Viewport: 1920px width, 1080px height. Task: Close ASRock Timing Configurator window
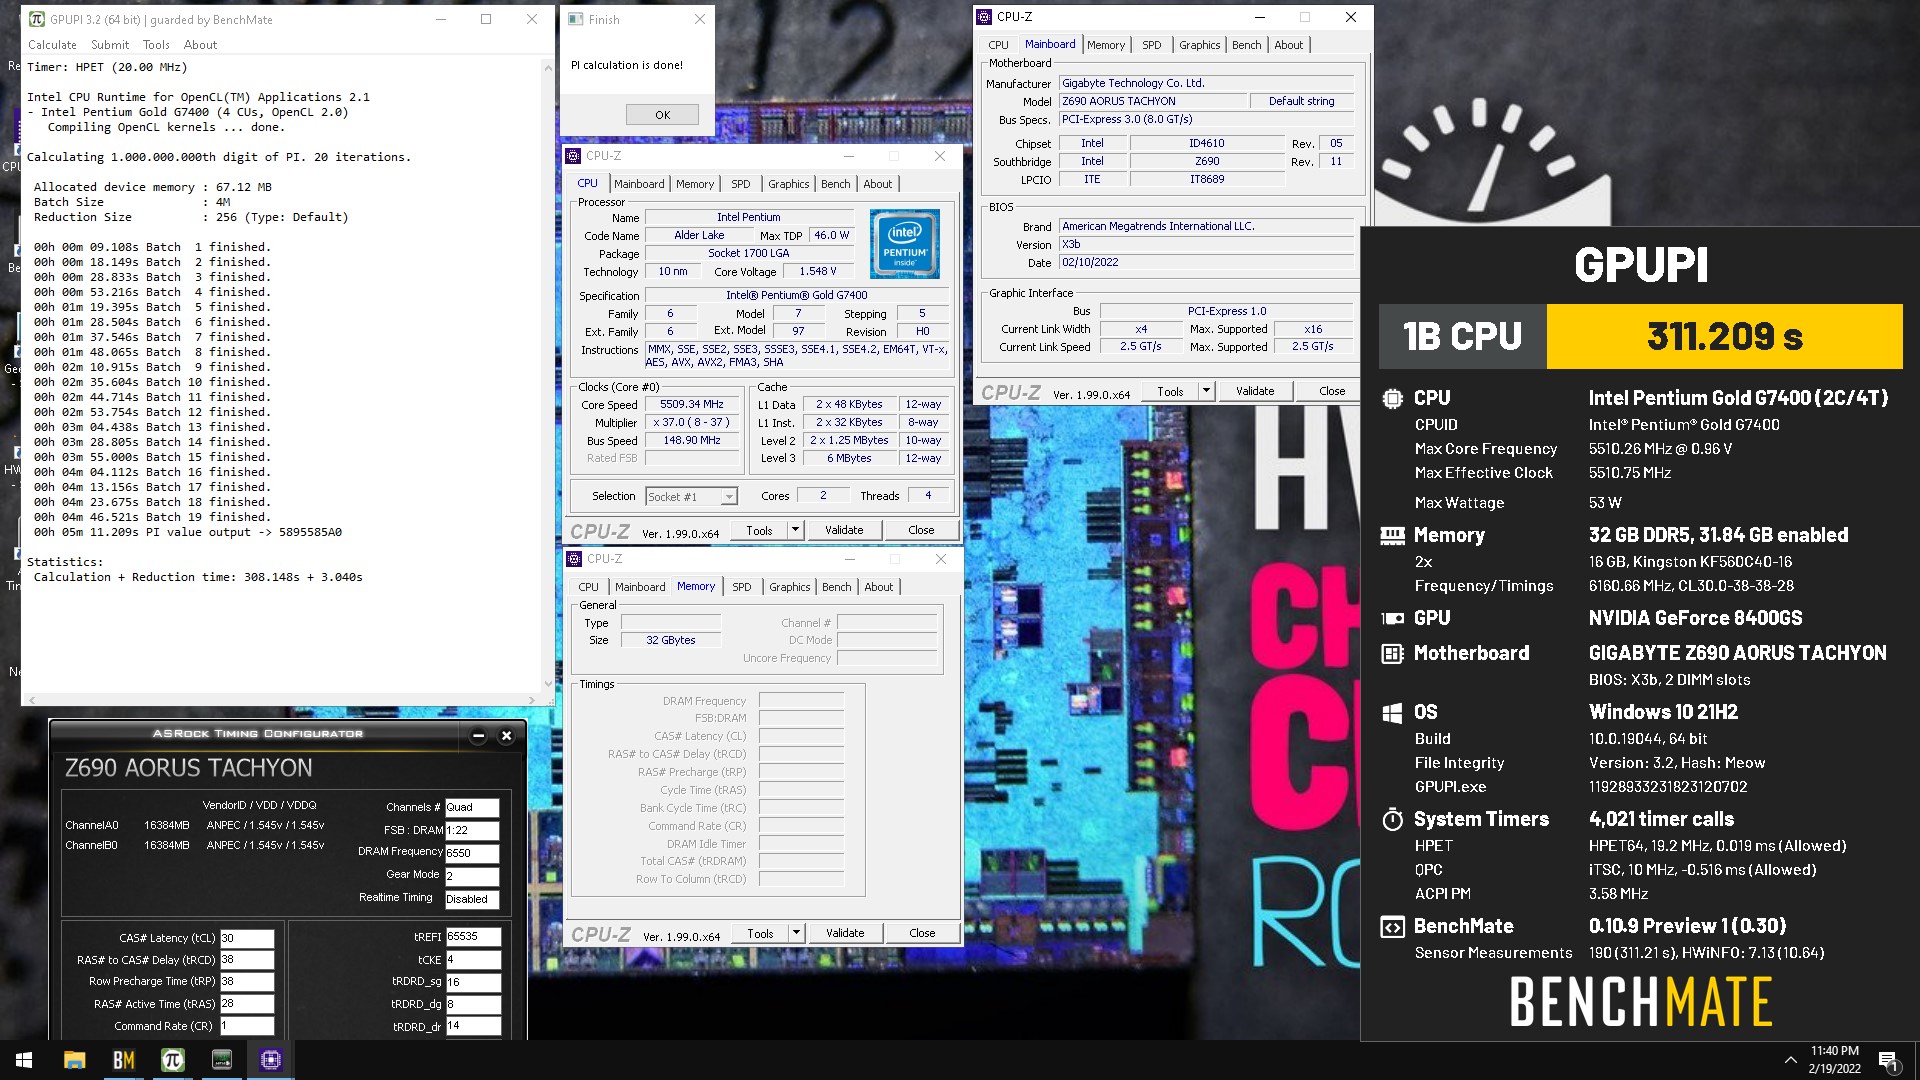click(506, 736)
